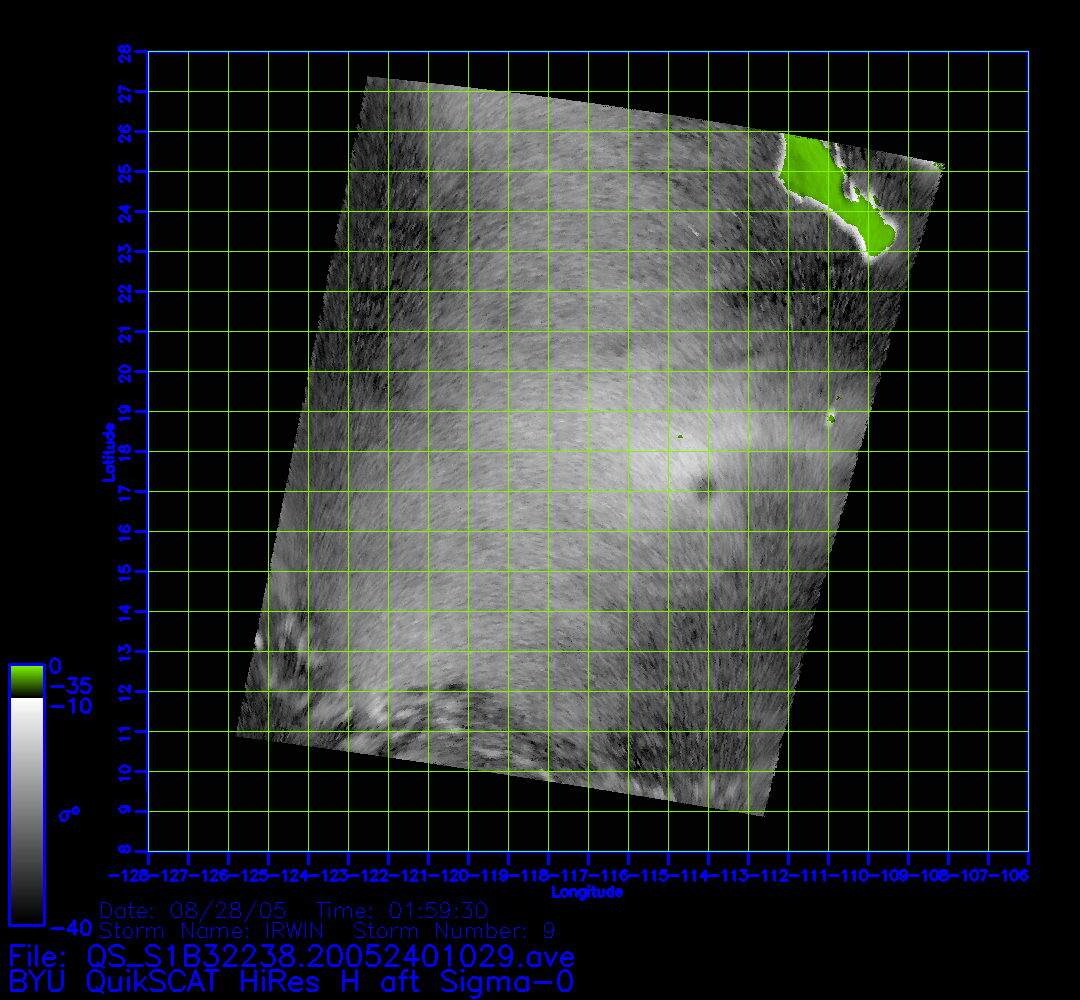This screenshot has width=1080, height=1000.
Task: Click the Latitude axis title
Action: (x=108, y=451)
